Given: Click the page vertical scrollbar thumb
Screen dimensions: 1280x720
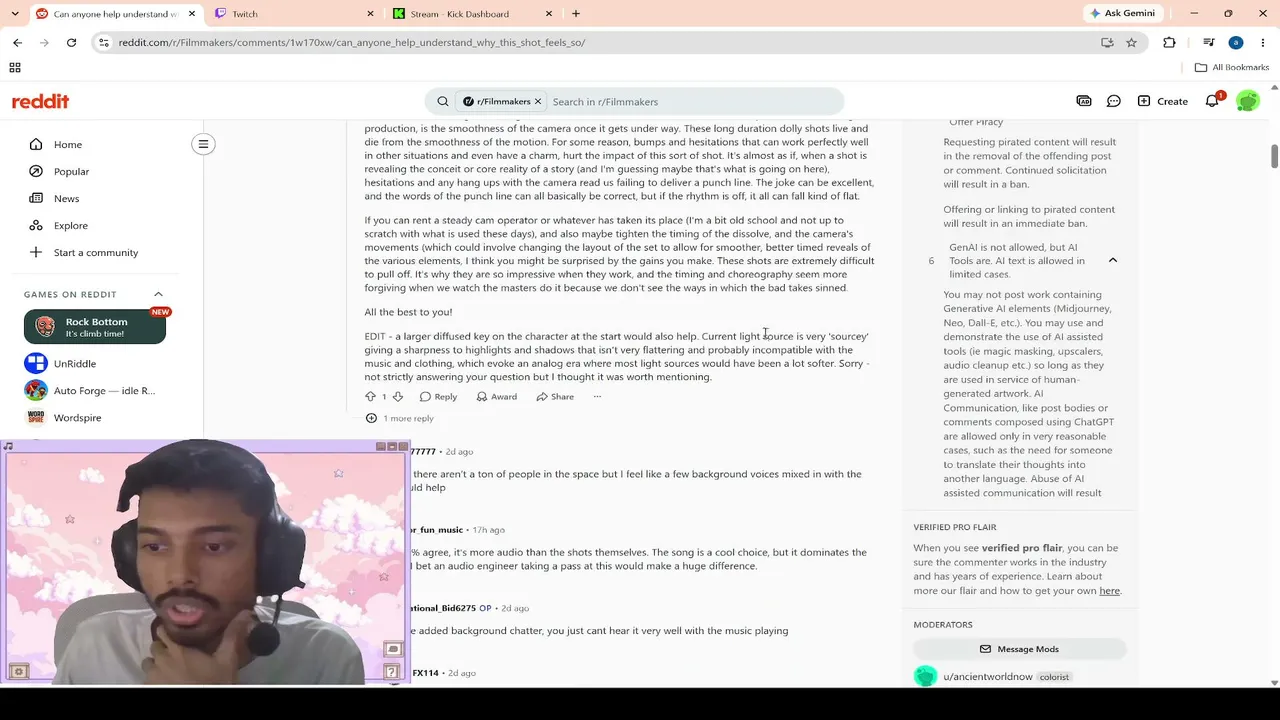Looking at the screenshot, I should (1274, 157).
